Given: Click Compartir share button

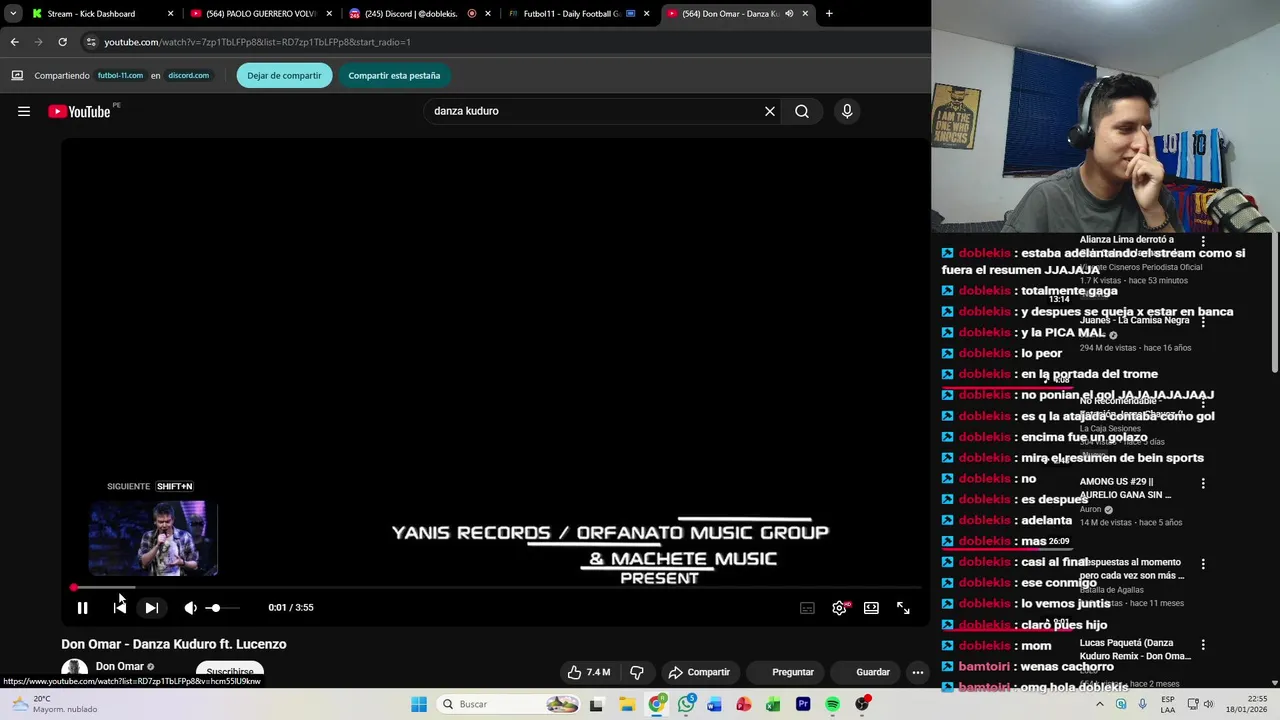Looking at the screenshot, I should point(699,672).
